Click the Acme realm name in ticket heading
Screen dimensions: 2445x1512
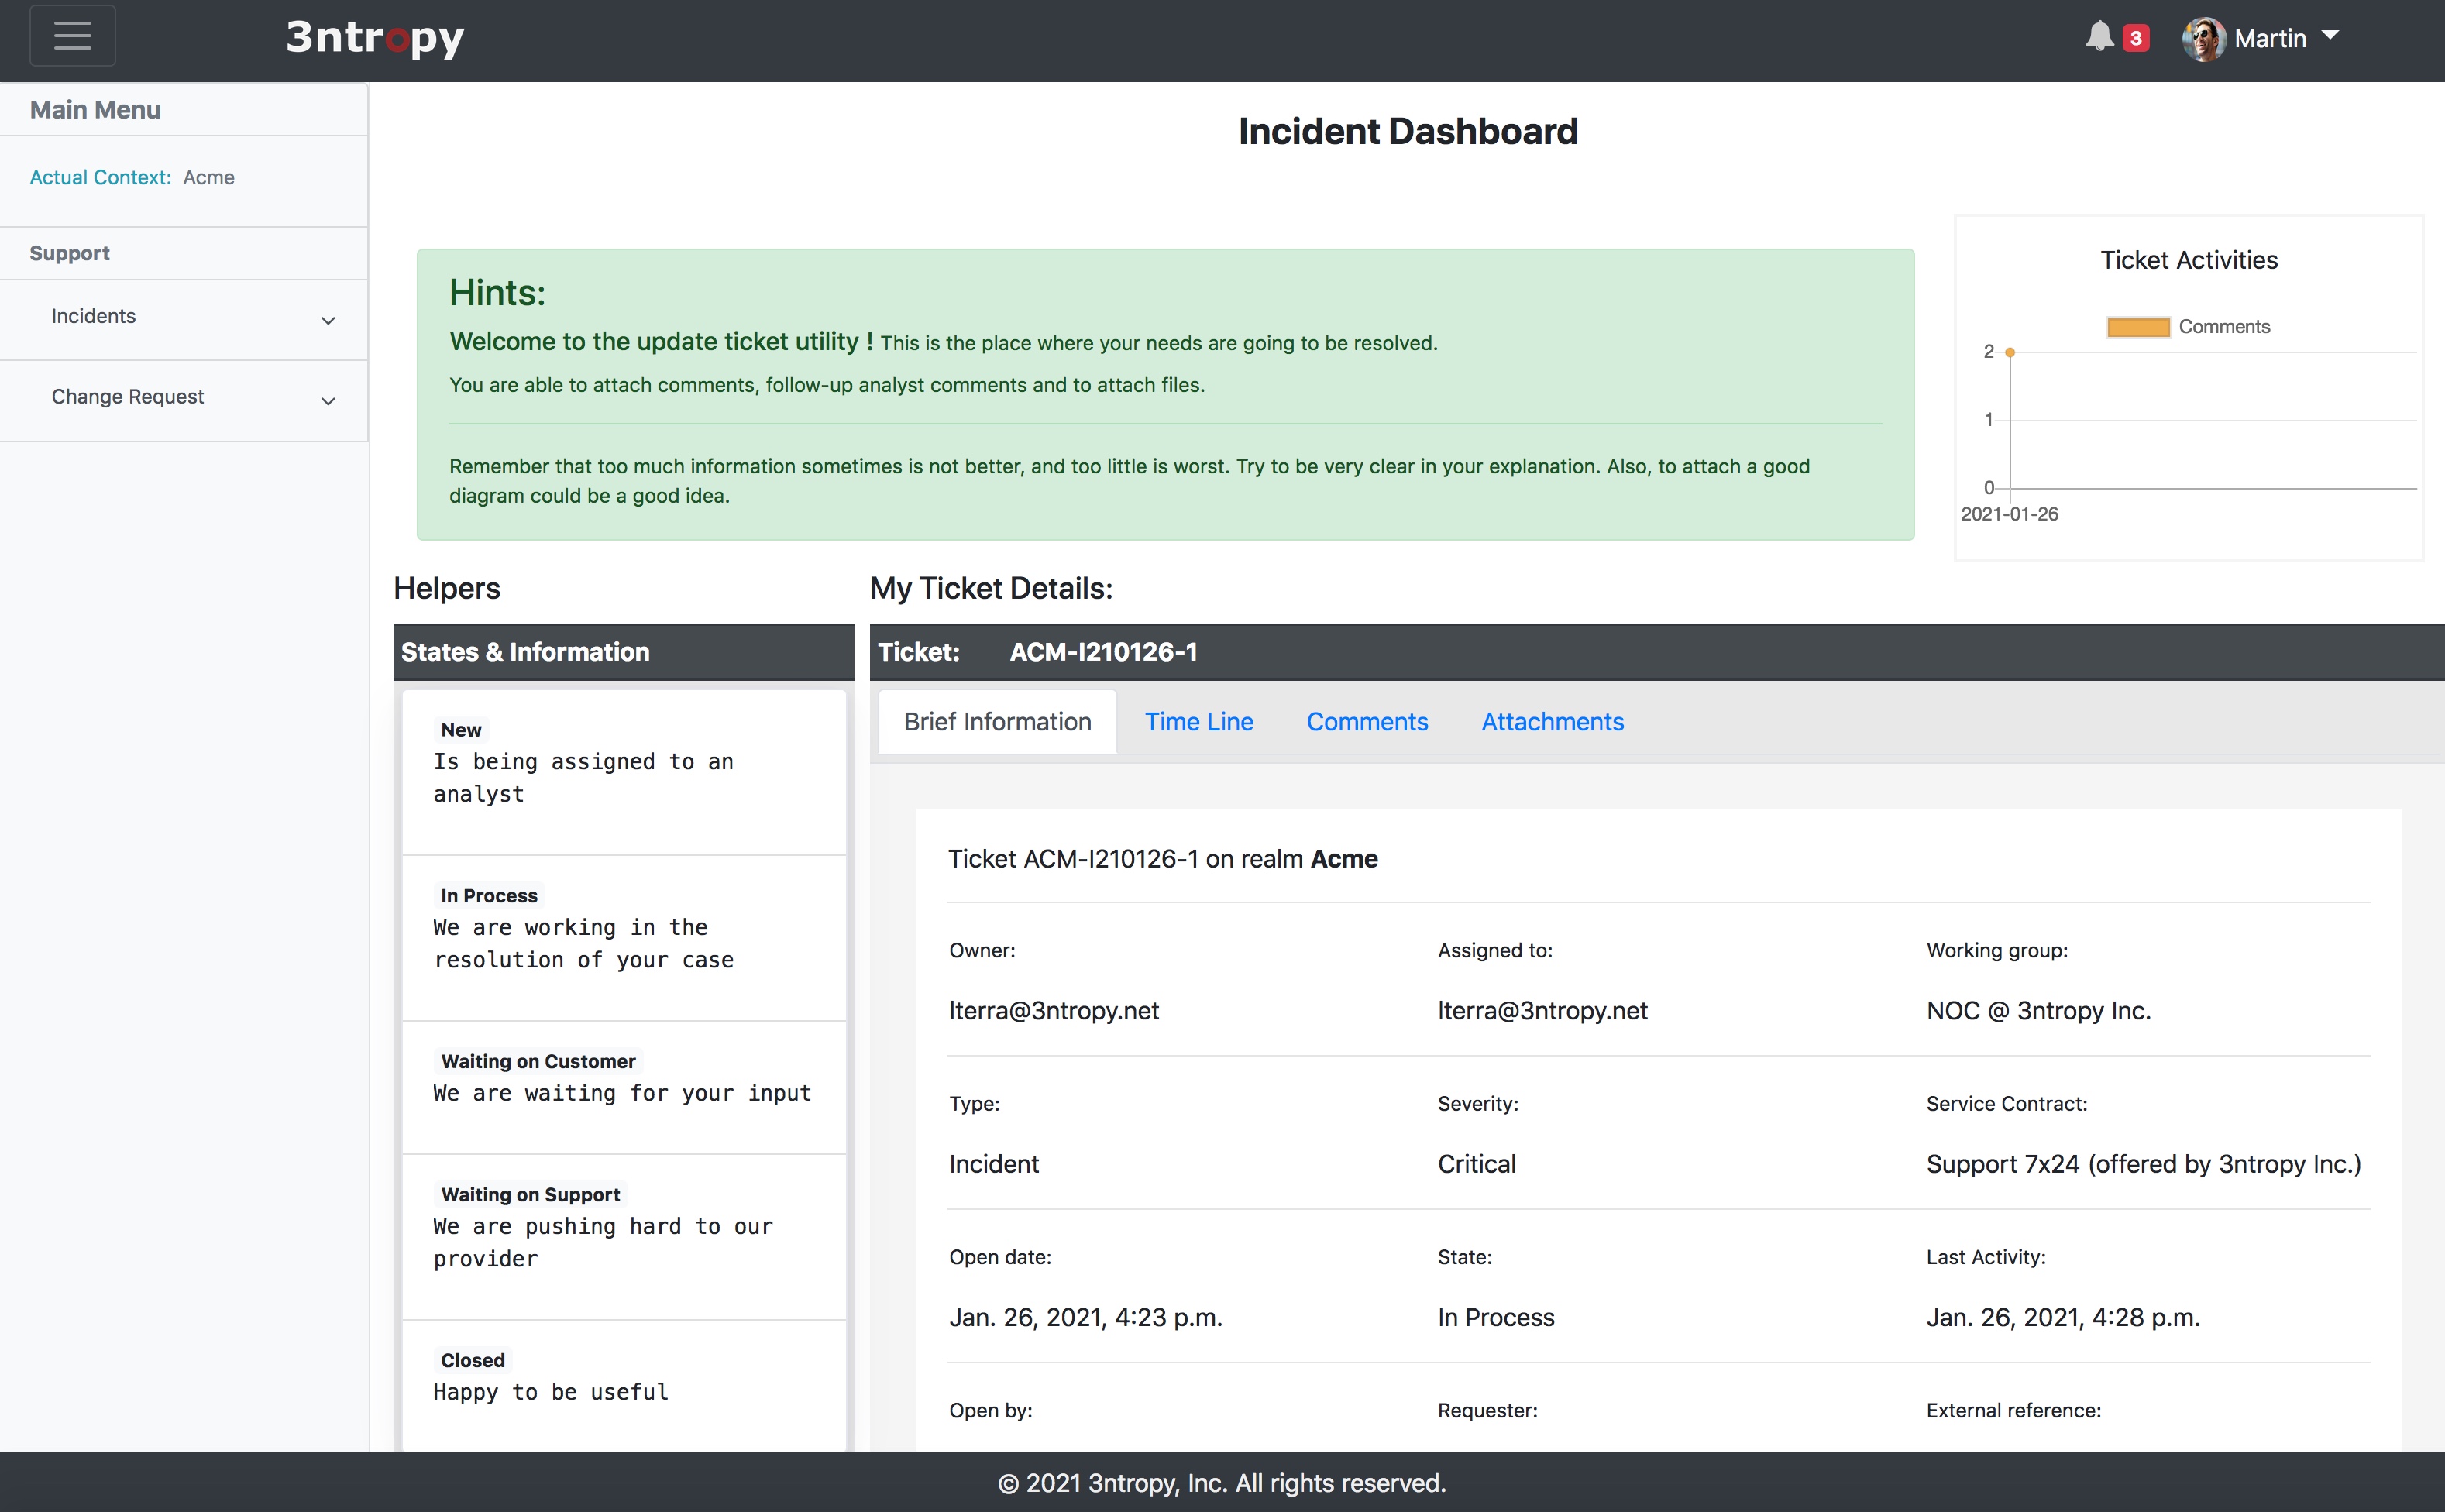pyautogui.click(x=1344, y=859)
